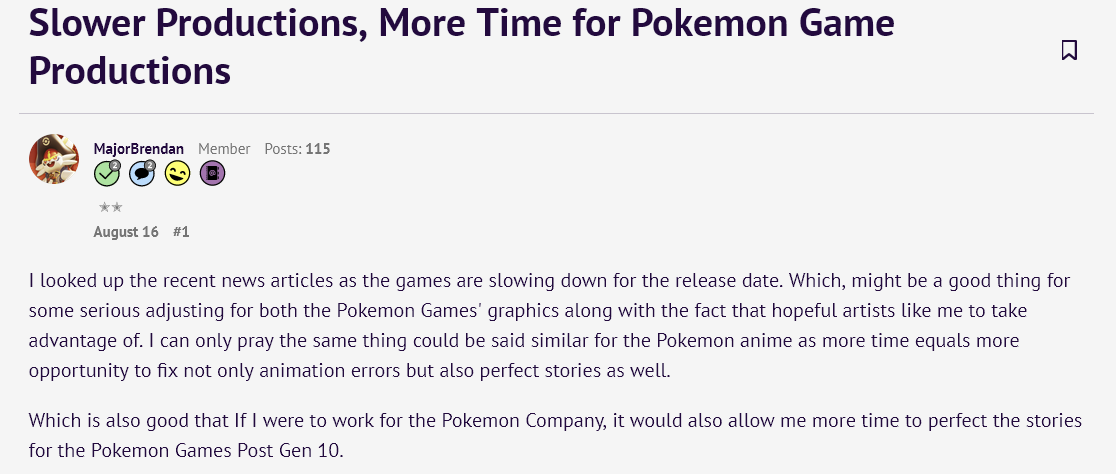This screenshot has width=1116, height=474.
Task: Open the #1 post permalink
Action: point(181,232)
